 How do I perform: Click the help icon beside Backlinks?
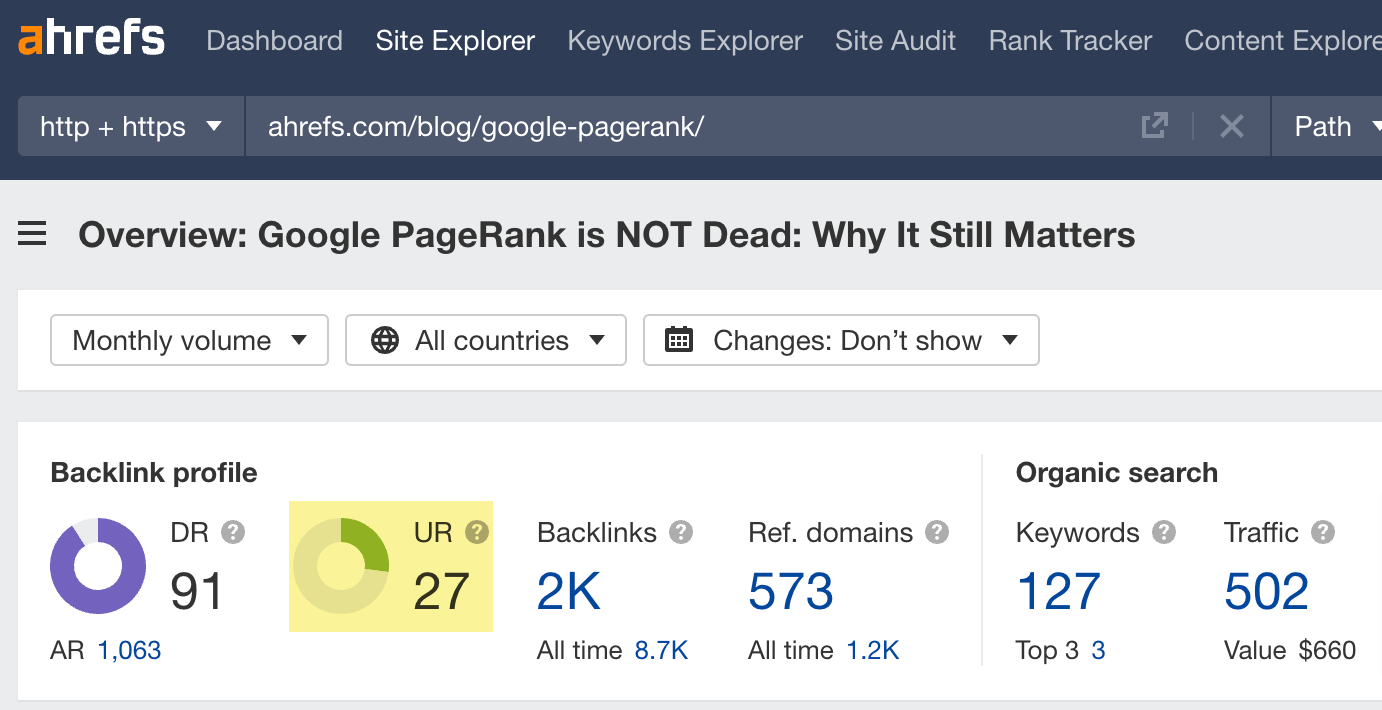click(x=681, y=532)
